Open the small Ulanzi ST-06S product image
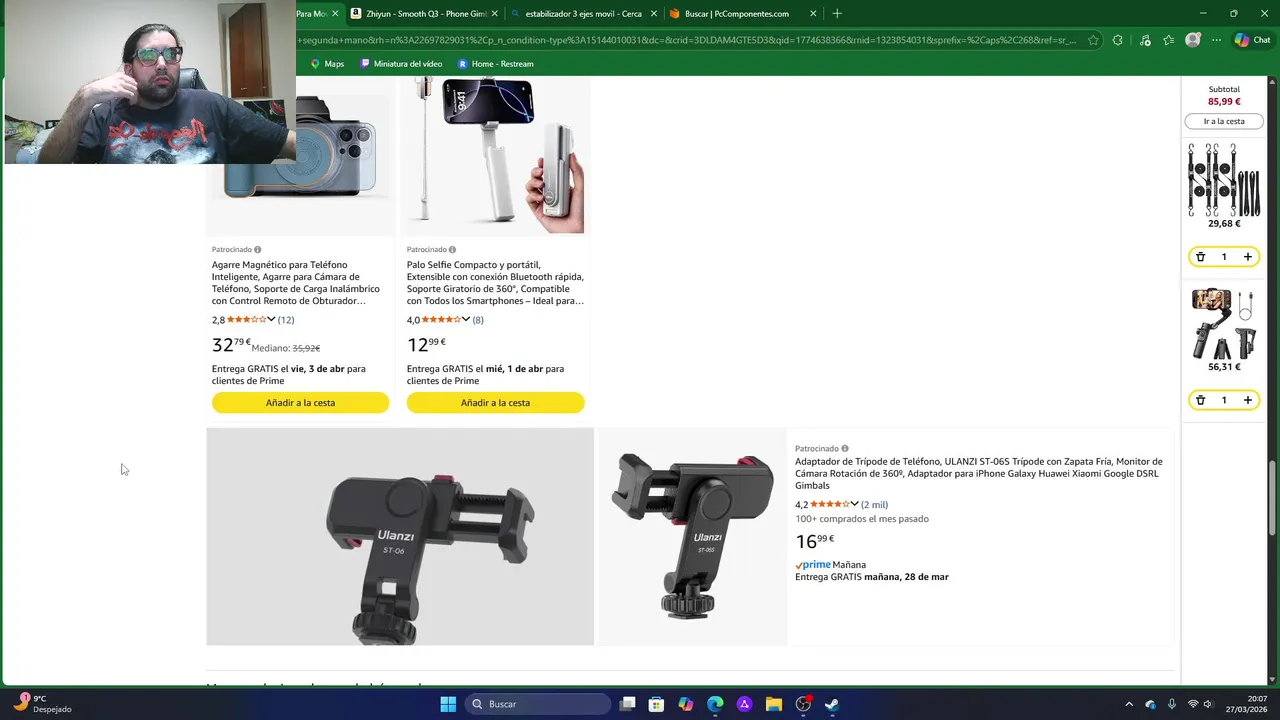Viewport: 1280px width, 720px height. click(x=693, y=537)
